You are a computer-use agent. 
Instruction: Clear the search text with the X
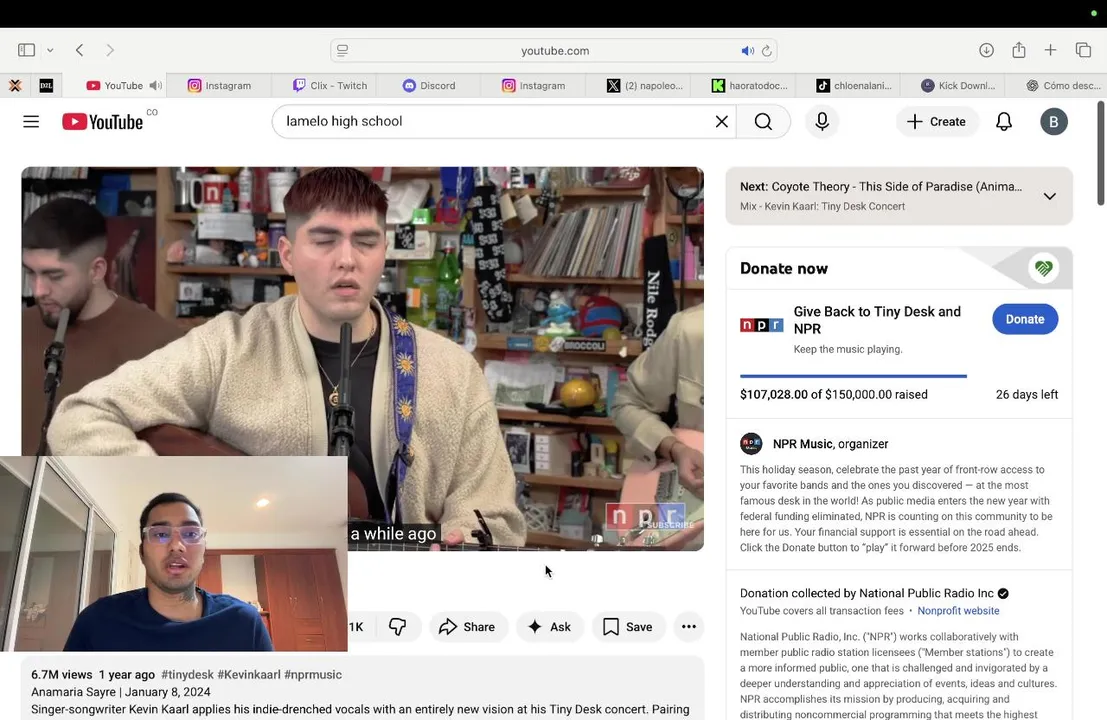pos(722,121)
